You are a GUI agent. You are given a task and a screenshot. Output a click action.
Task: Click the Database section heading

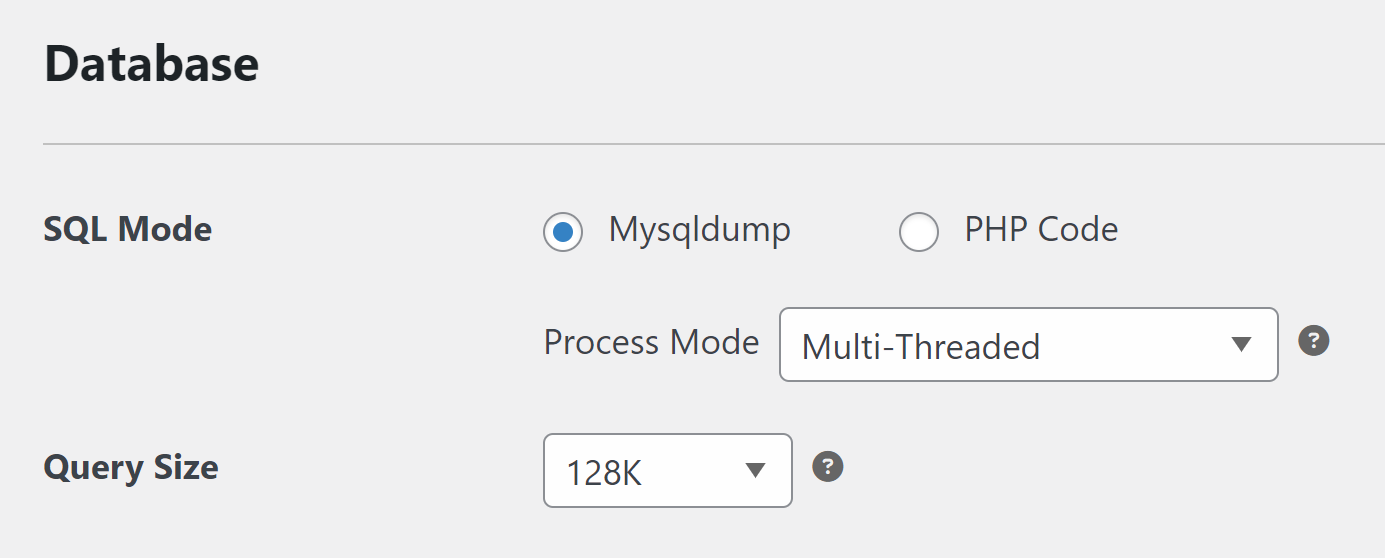[x=152, y=65]
